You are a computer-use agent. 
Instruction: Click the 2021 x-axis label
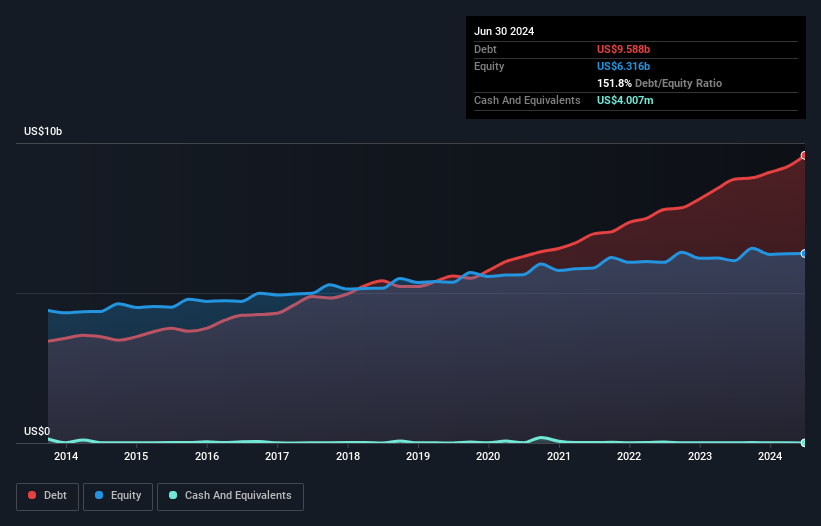(x=559, y=456)
